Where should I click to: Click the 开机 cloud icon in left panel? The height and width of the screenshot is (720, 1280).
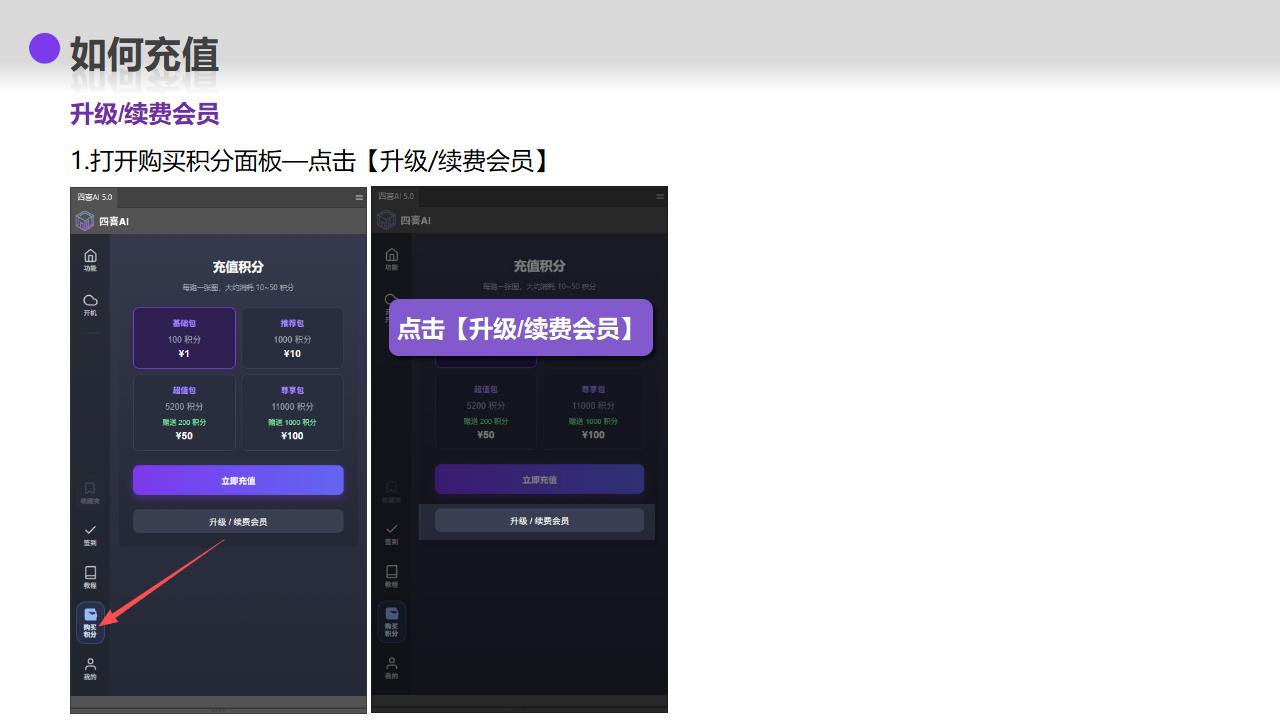click(x=90, y=304)
